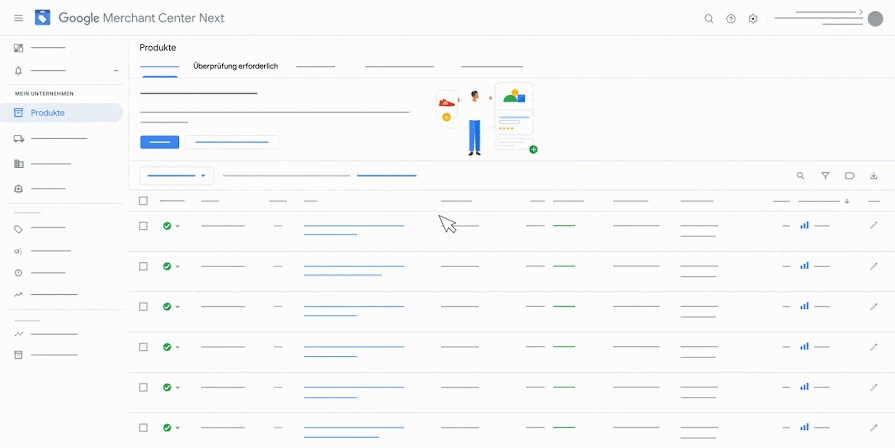The width and height of the screenshot is (895, 448).
Task: Click the banner illustration of person with cards
Action: tap(487, 119)
